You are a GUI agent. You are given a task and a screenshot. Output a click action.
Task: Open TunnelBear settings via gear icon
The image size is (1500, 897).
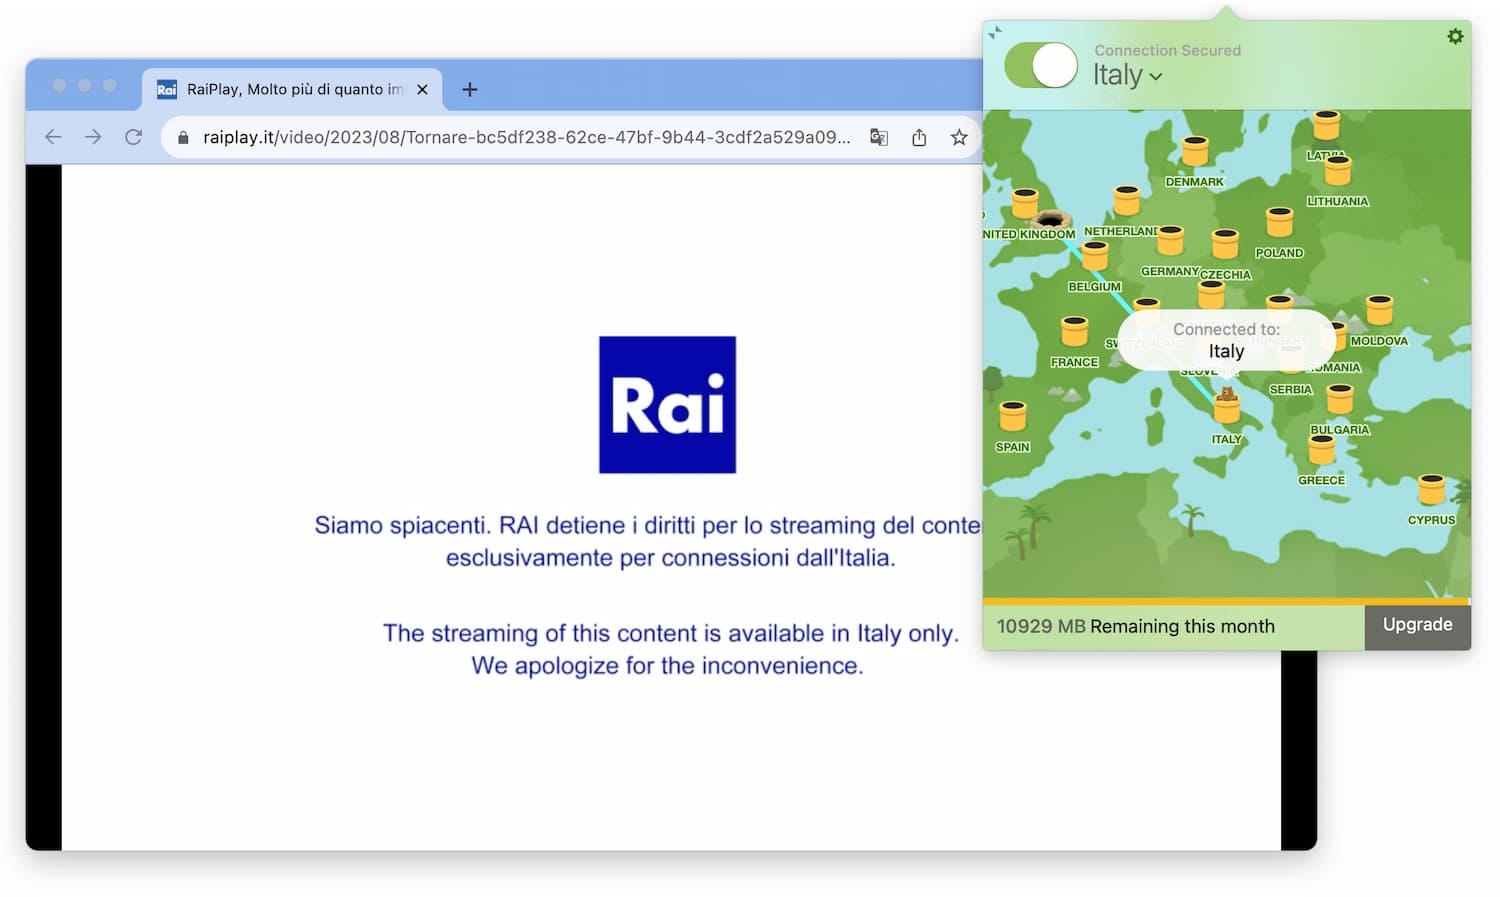[1456, 36]
